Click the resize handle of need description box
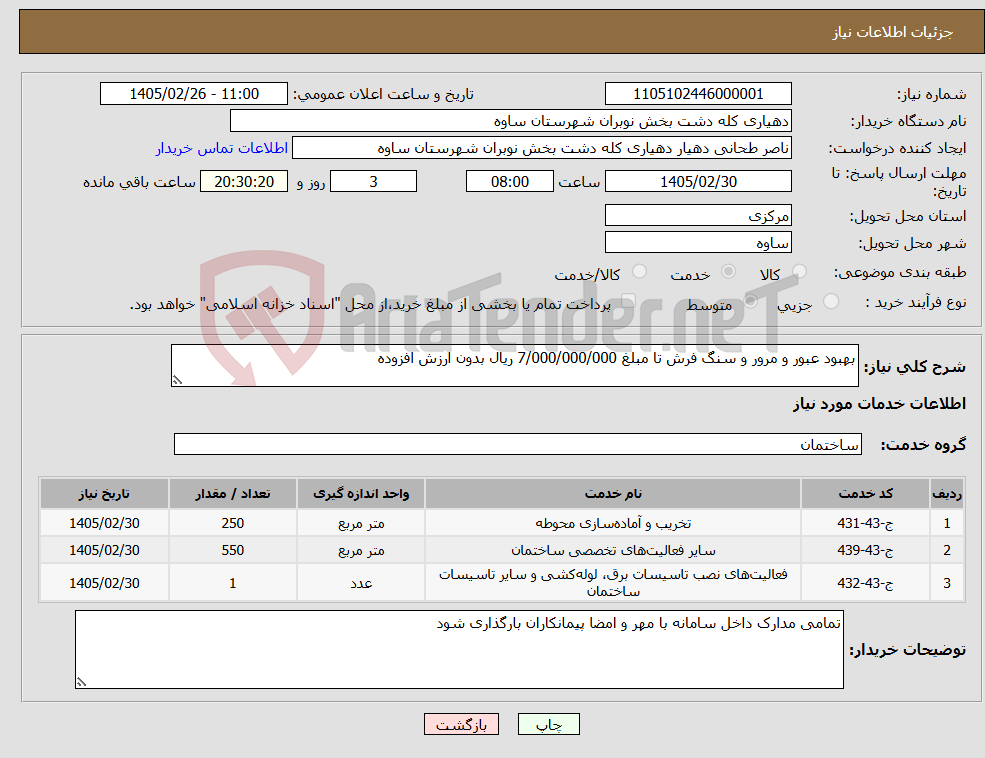 pos(177,380)
